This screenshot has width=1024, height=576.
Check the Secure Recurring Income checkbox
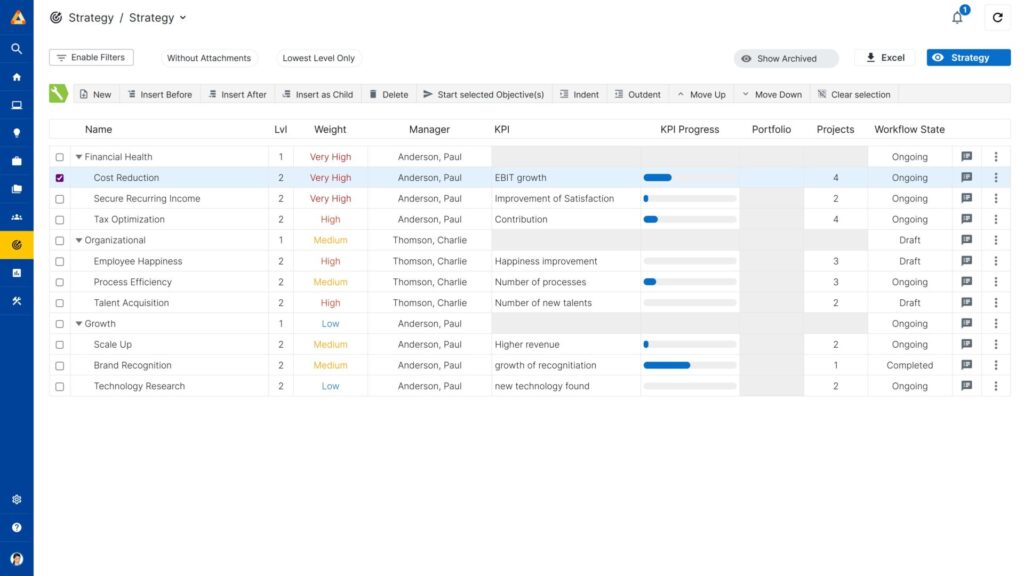tap(59, 199)
